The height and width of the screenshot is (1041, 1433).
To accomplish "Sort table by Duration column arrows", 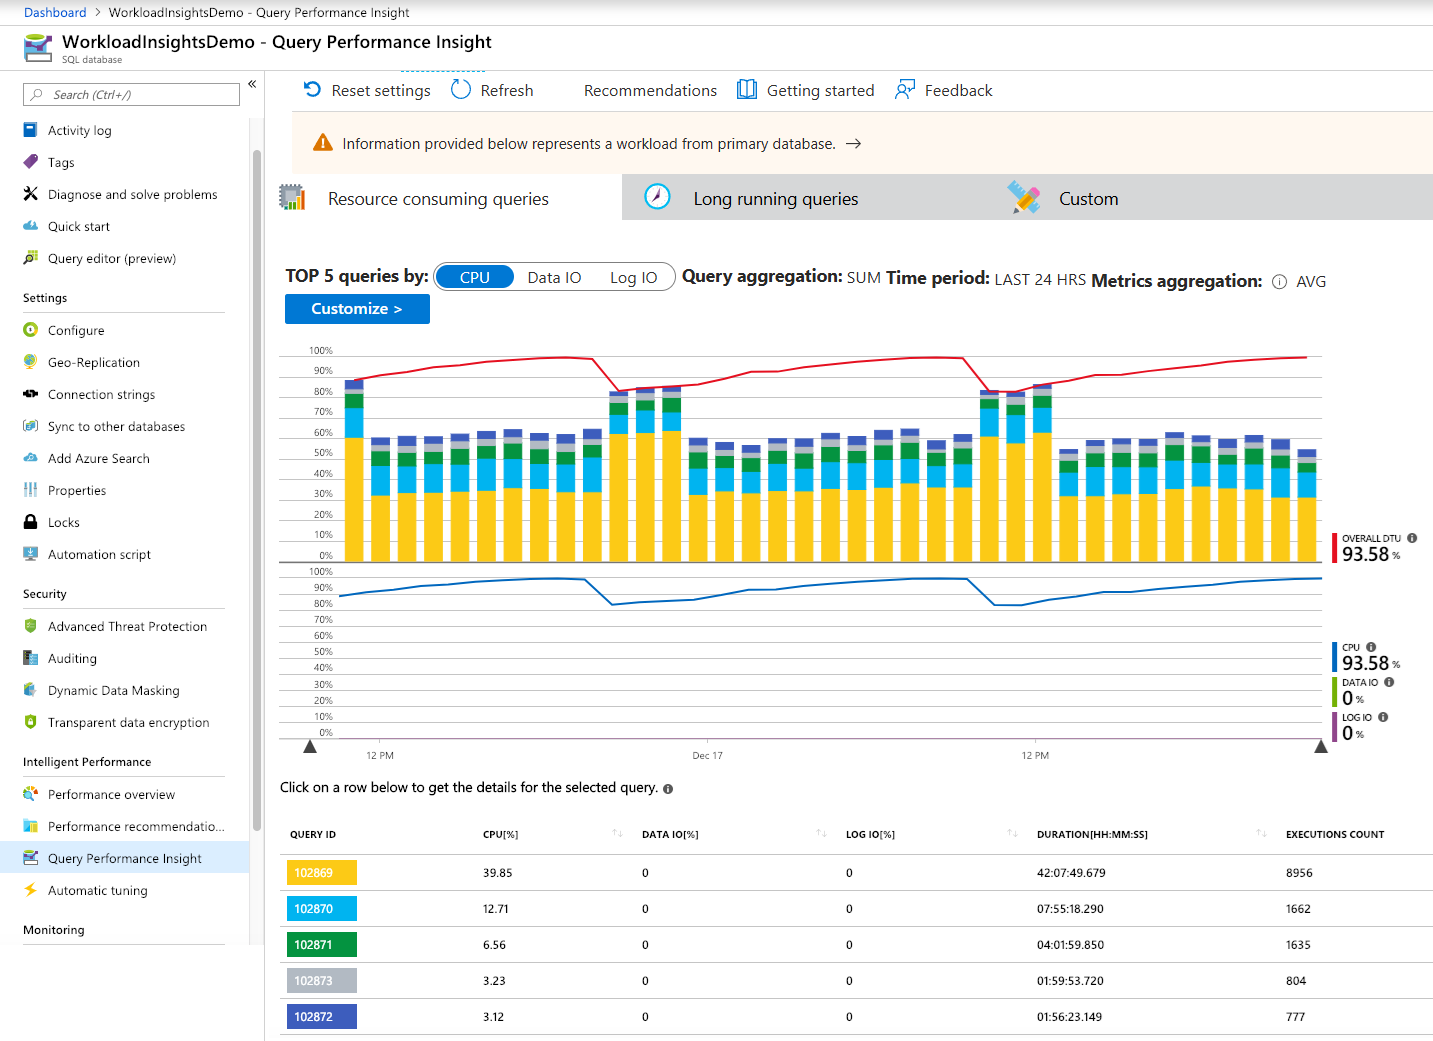I will [1261, 834].
